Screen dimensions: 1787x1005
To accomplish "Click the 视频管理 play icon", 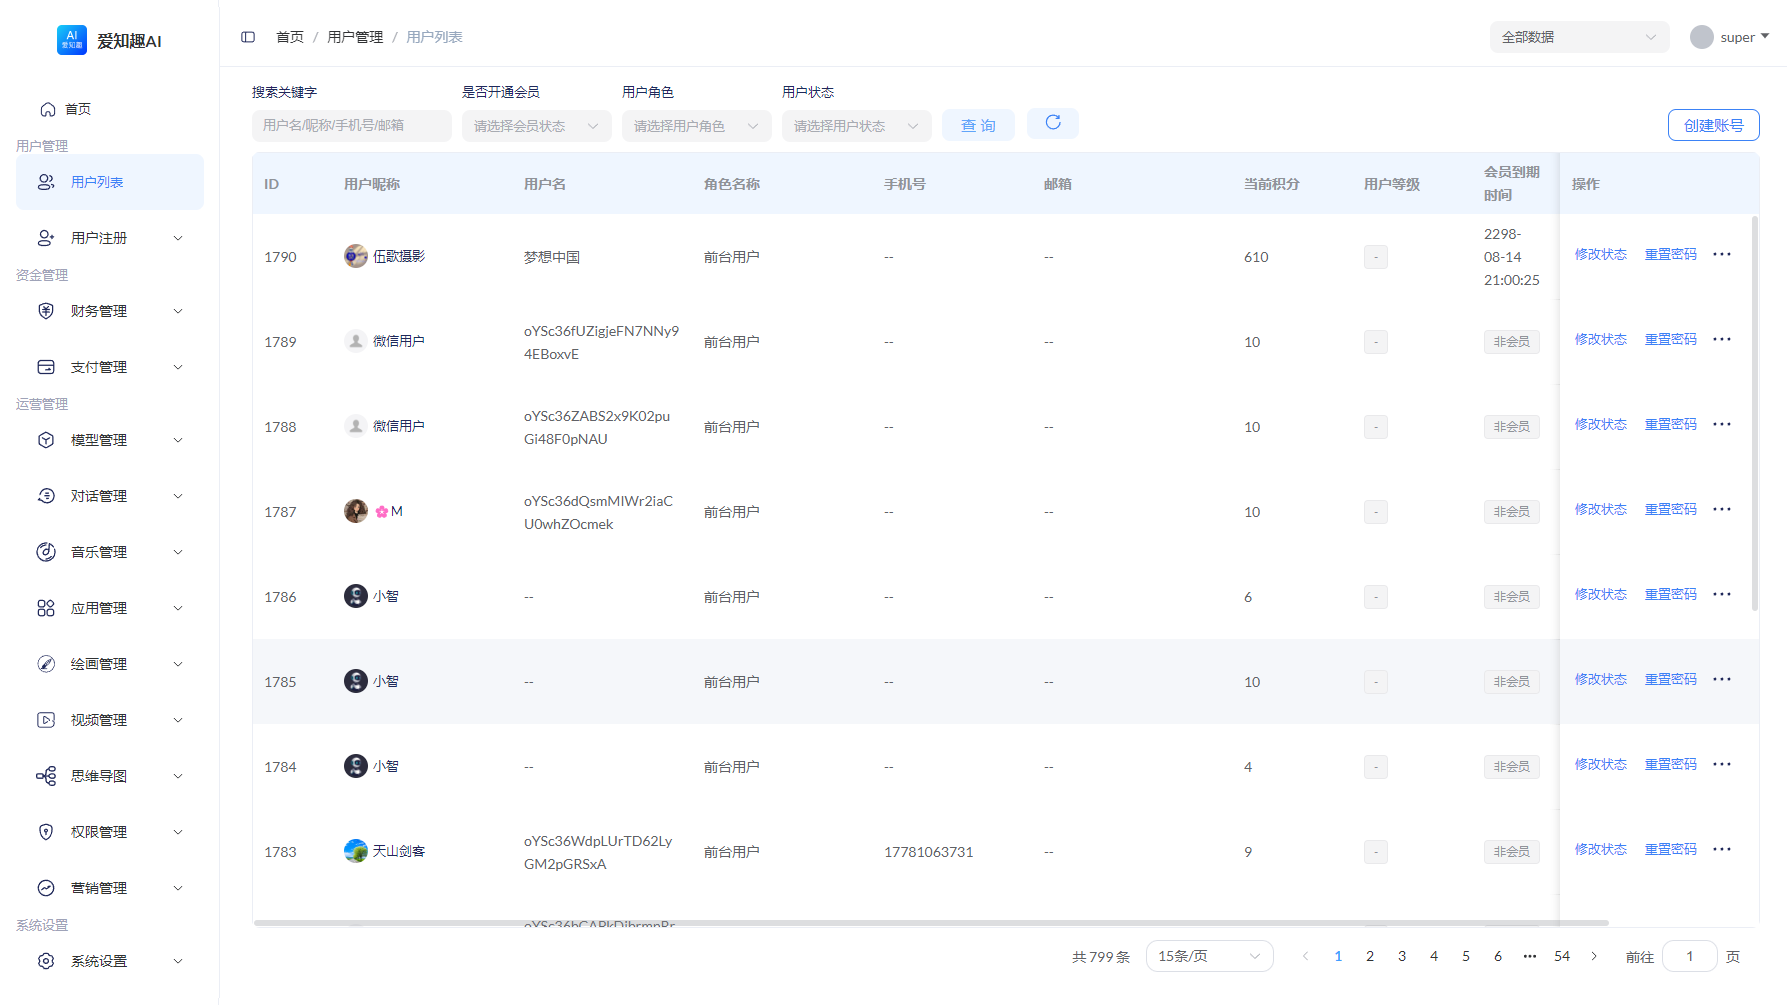I will [46, 720].
